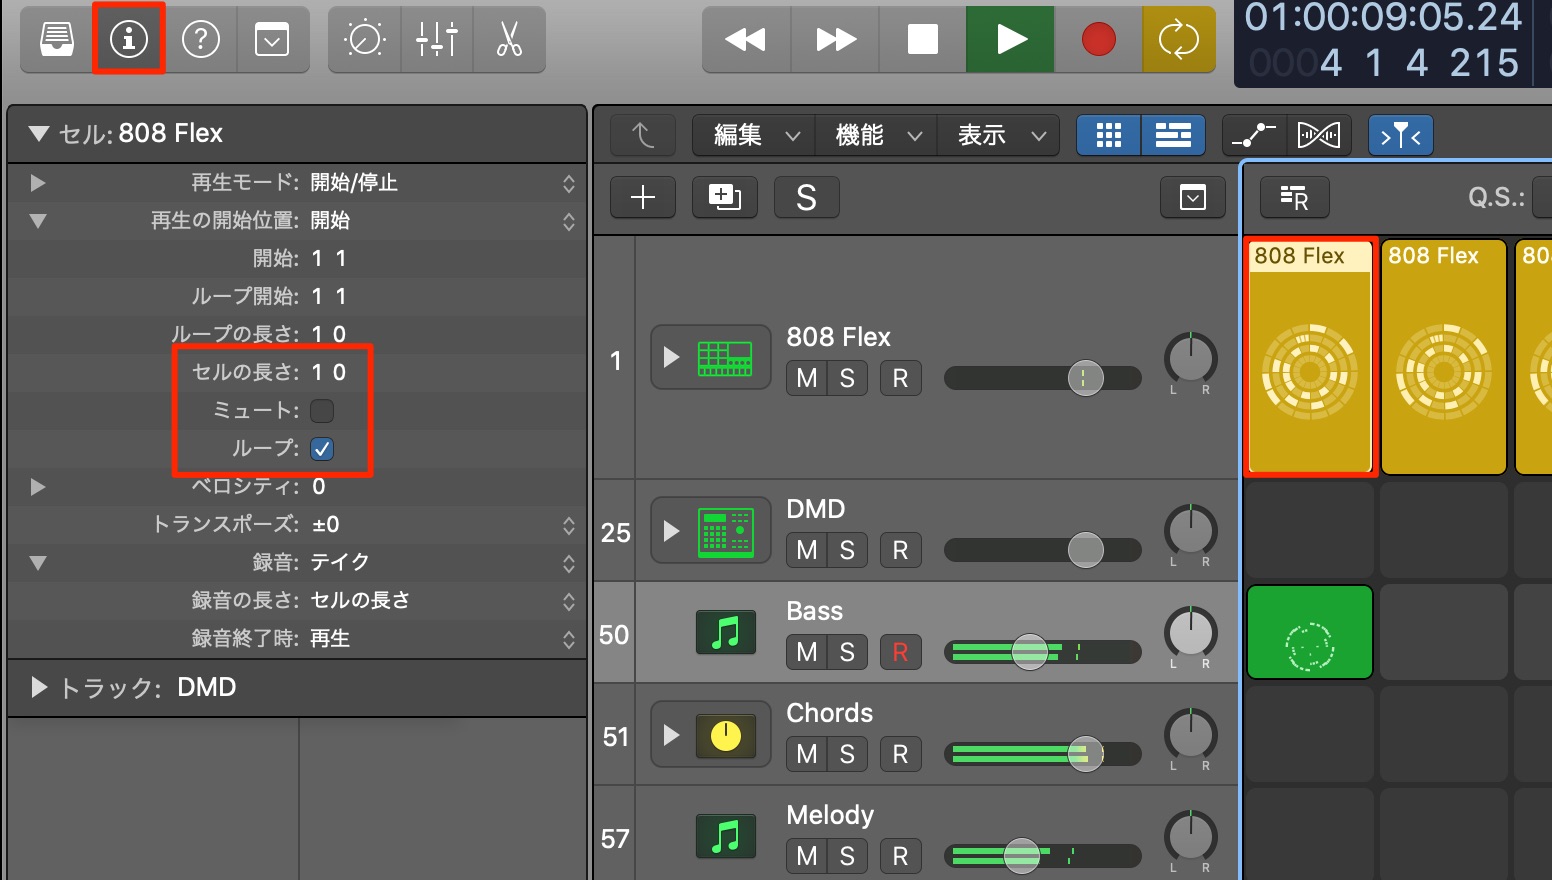1552x880 pixels.
Task: Open Quick Help question mark
Action: pos(201,40)
